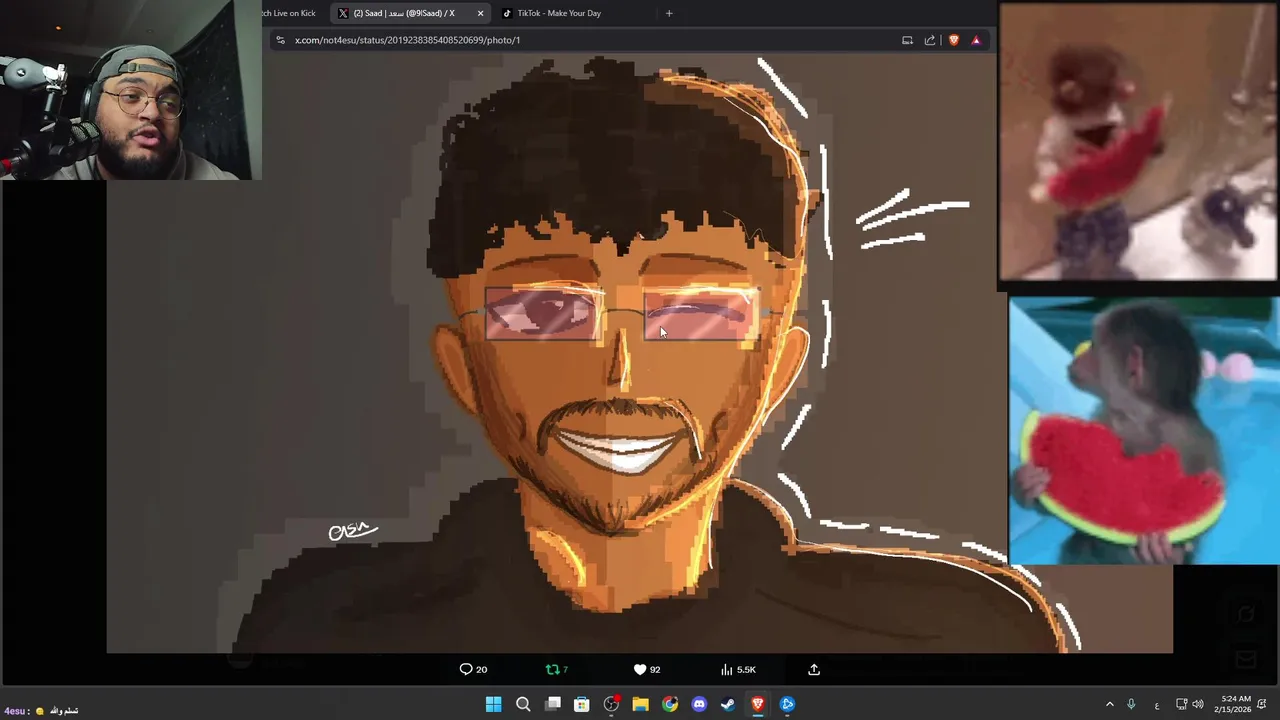The height and width of the screenshot is (720, 1280).
Task: Open Microsoft Store from the taskbar
Action: (582, 704)
